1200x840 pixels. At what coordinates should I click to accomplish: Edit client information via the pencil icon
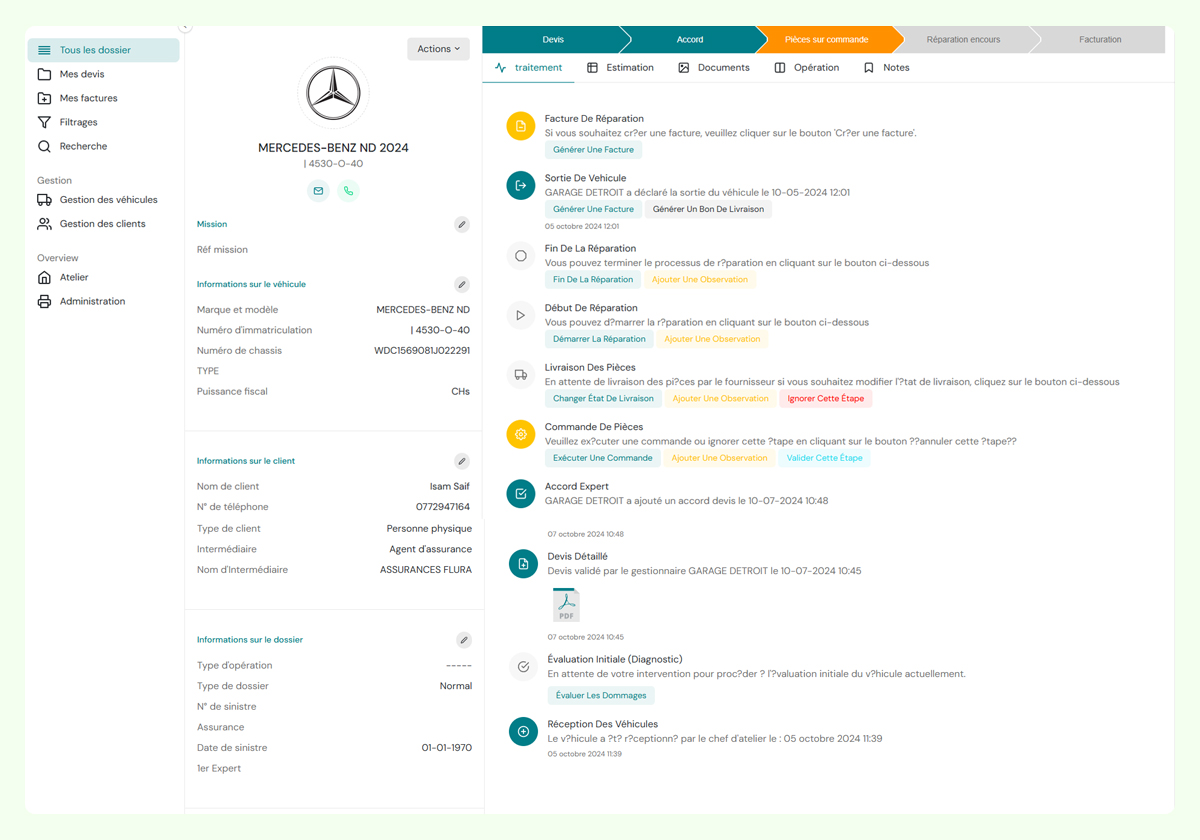coord(462,462)
